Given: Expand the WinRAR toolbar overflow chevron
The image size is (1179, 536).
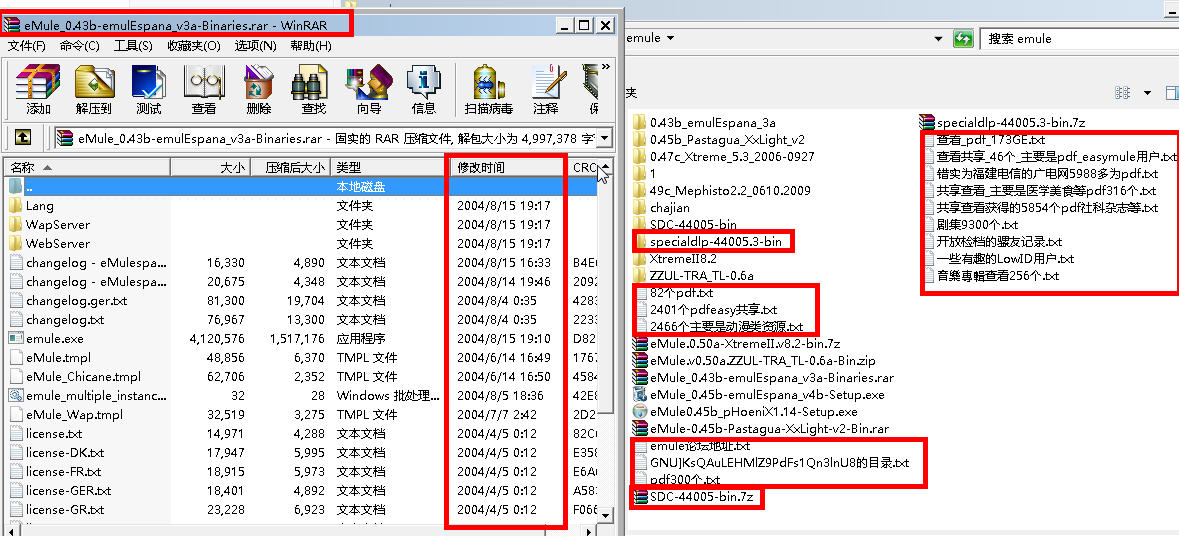Looking at the screenshot, I should 605,66.
